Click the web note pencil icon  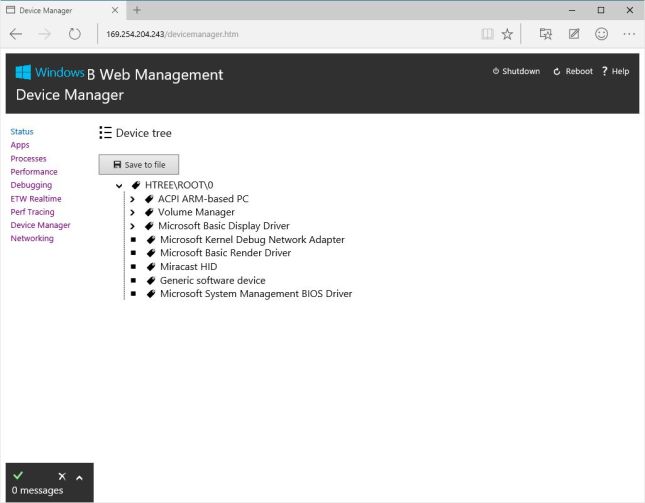click(x=574, y=34)
